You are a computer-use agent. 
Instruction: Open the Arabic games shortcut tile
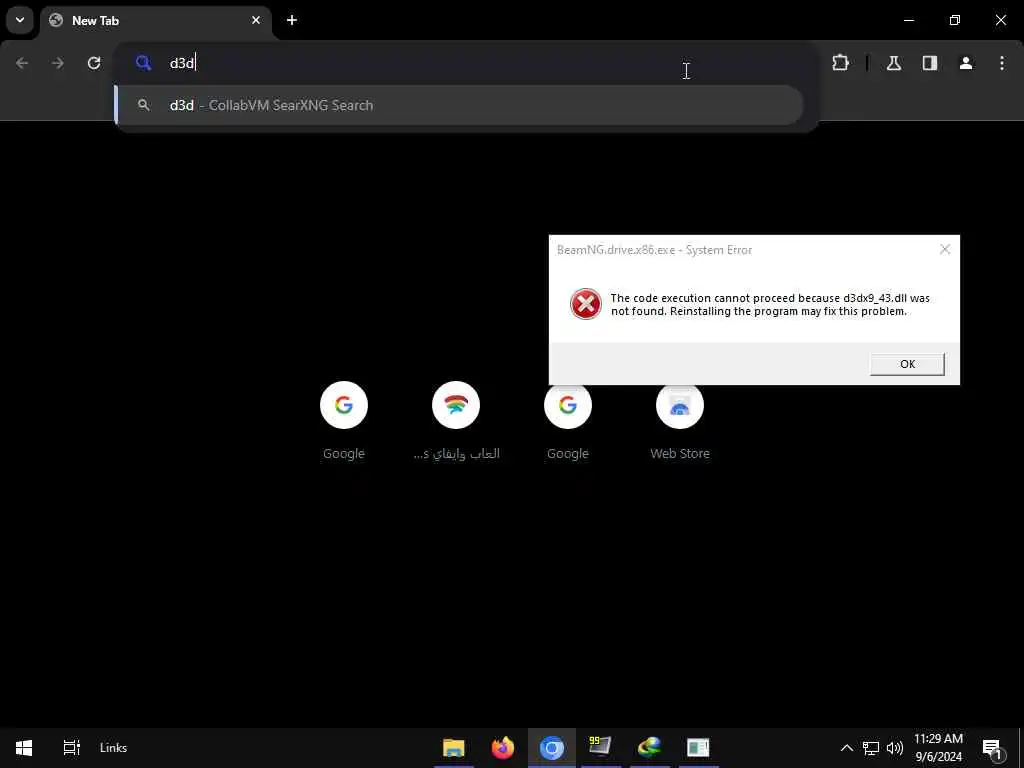click(456, 422)
